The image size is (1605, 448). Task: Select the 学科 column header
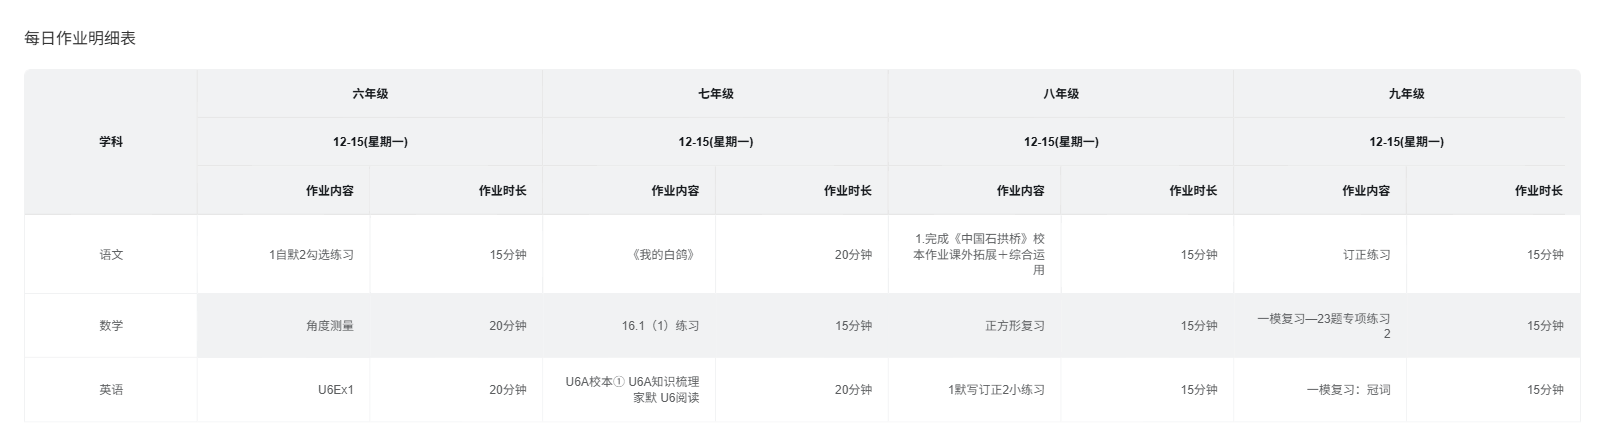[x=111, y=142]
